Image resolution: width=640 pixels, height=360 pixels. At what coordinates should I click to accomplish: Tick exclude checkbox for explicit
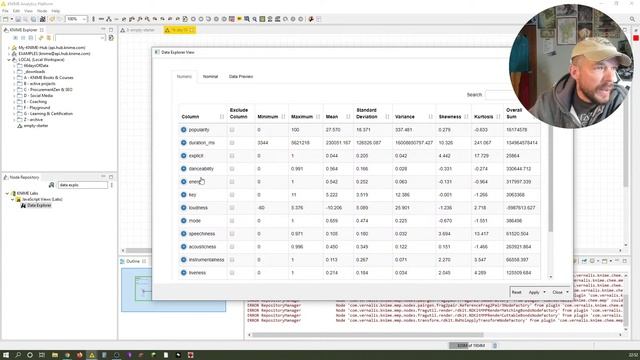pyautogui.click(x=232, y=156)
